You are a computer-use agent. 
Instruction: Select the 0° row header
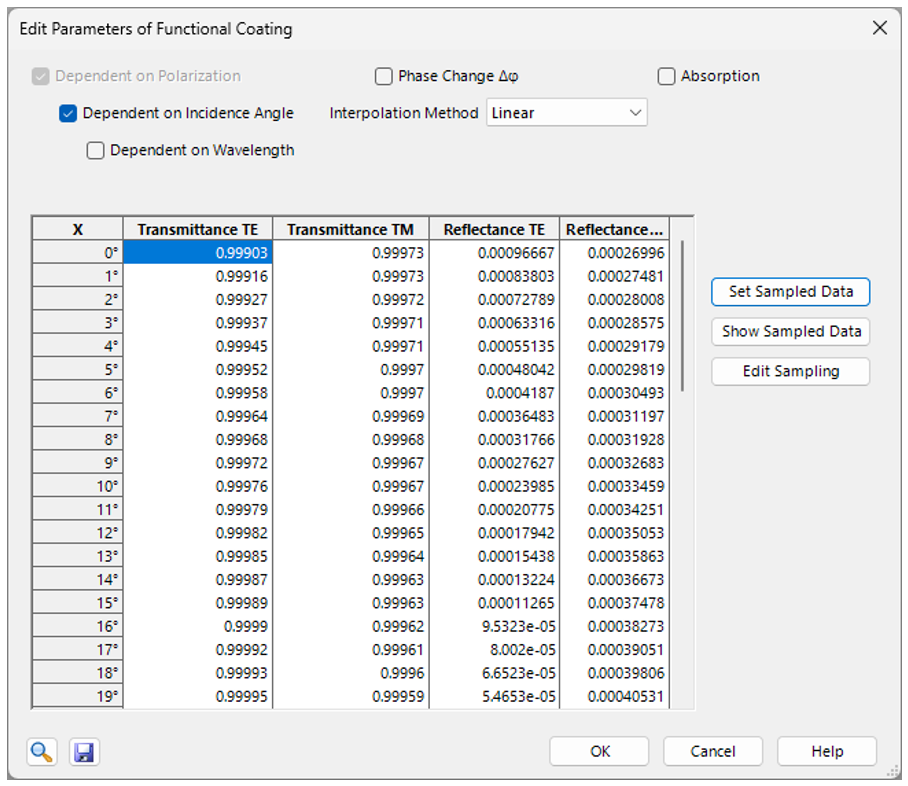click(x=78, y=253)
